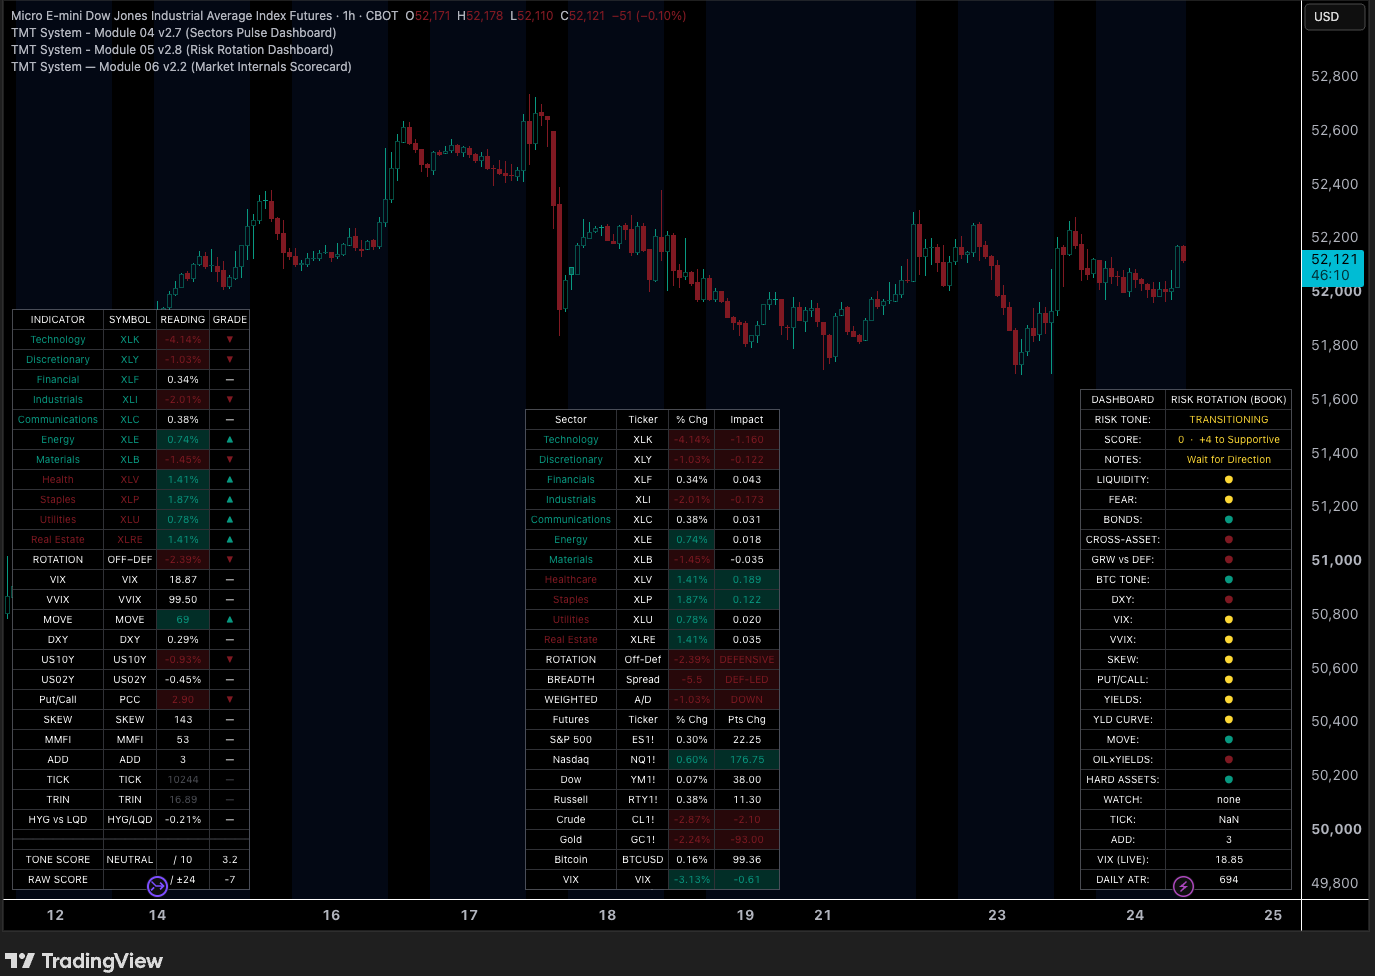
Task: Click the DOWN cell in the WEIGHTED row
Action: (747, 700)
